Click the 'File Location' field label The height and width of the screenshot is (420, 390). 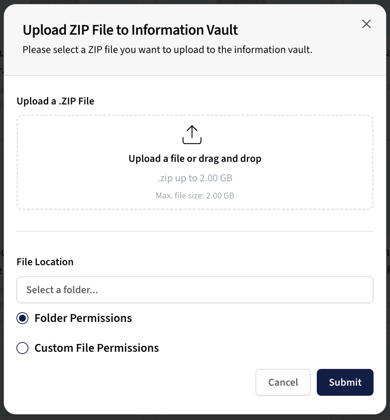tap(45, 262)
